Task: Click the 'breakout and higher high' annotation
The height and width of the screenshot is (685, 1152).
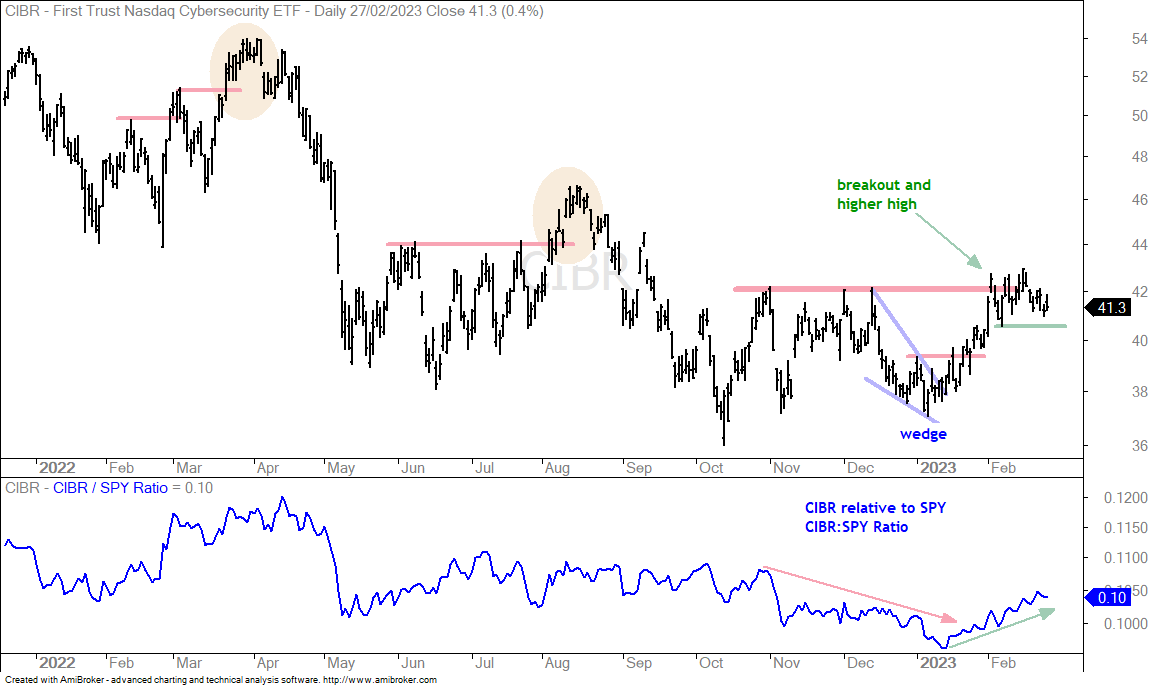Action: click(884, 195)
